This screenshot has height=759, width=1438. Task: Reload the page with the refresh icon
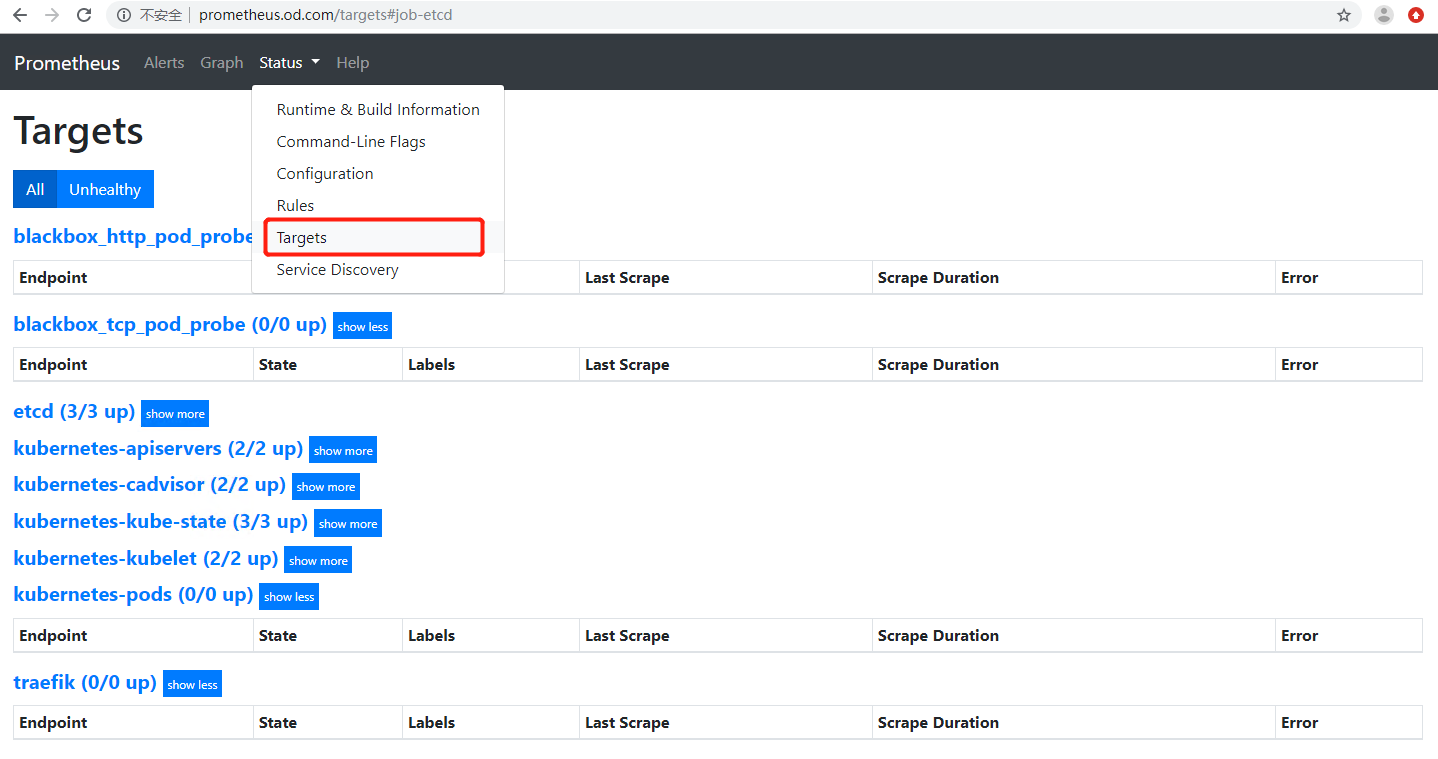[x=85, y=15]
